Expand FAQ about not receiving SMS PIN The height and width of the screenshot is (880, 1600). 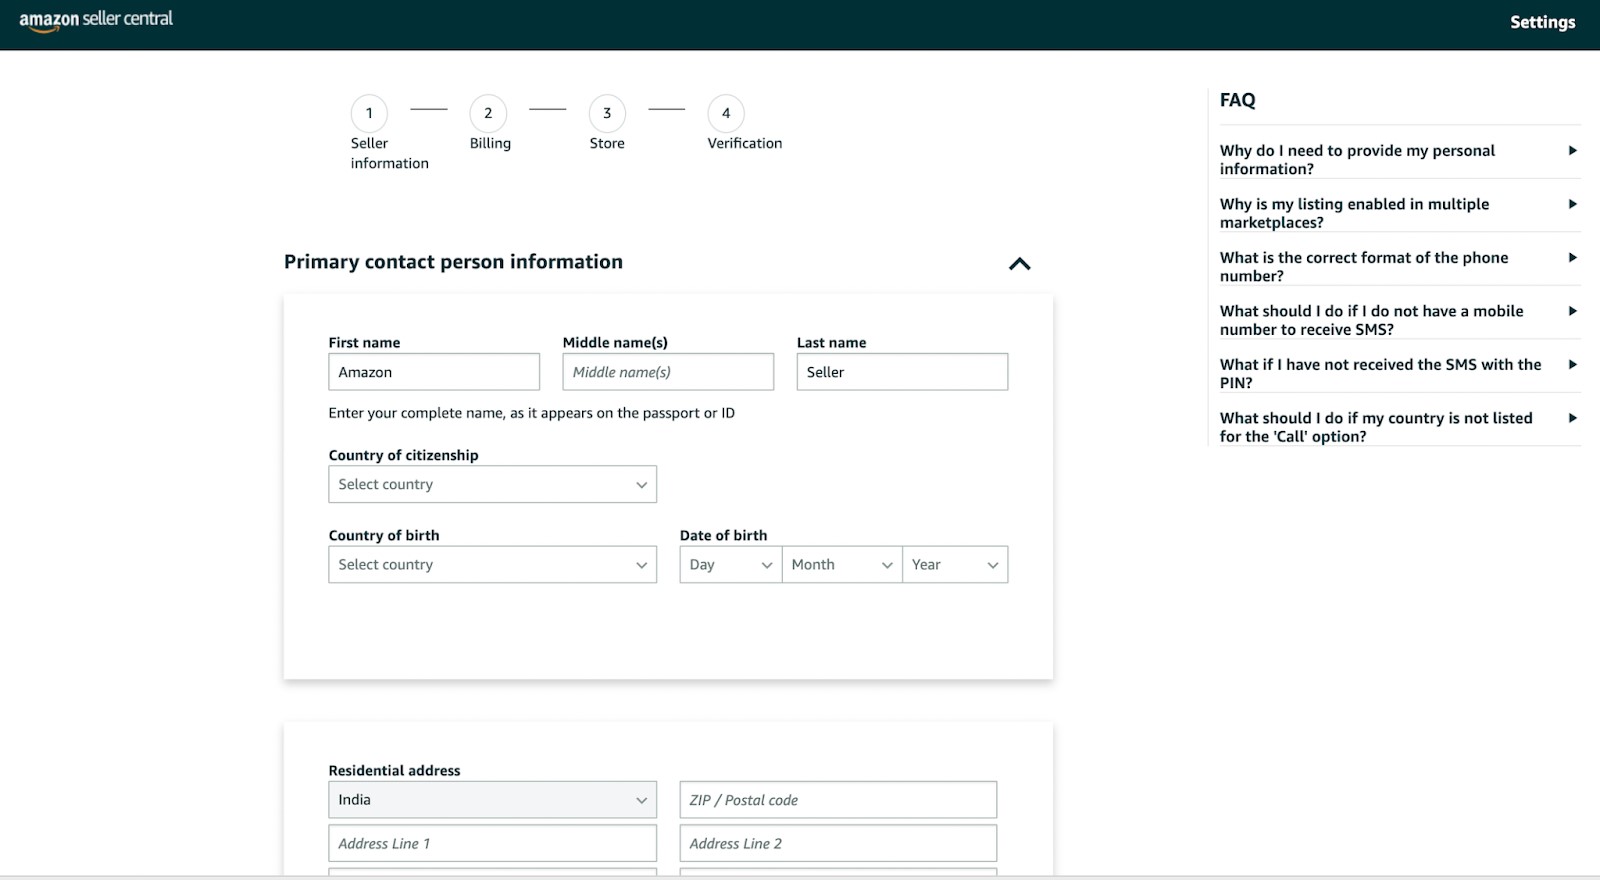click(1398, 373)
